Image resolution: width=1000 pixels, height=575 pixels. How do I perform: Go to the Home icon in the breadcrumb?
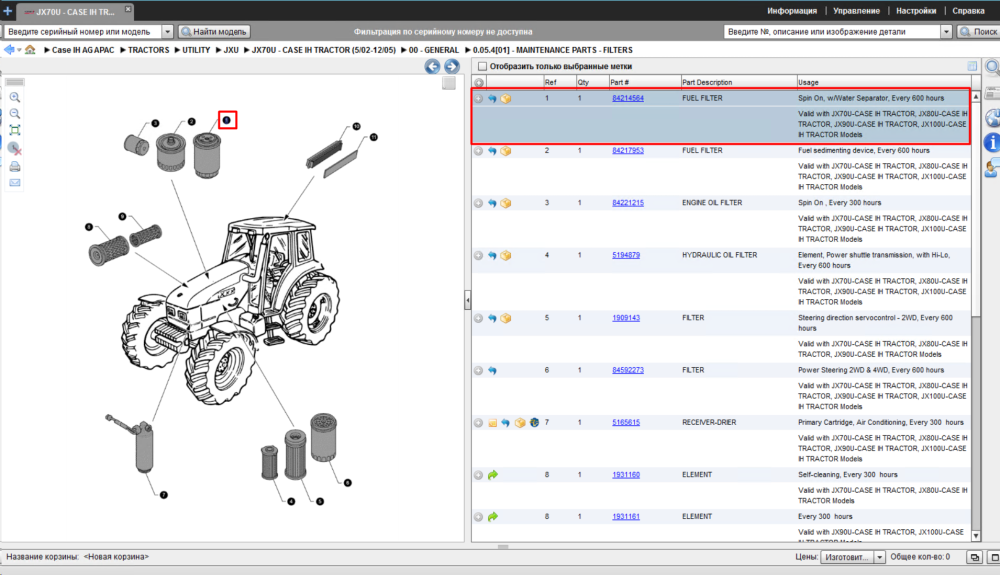pos(30,50)
